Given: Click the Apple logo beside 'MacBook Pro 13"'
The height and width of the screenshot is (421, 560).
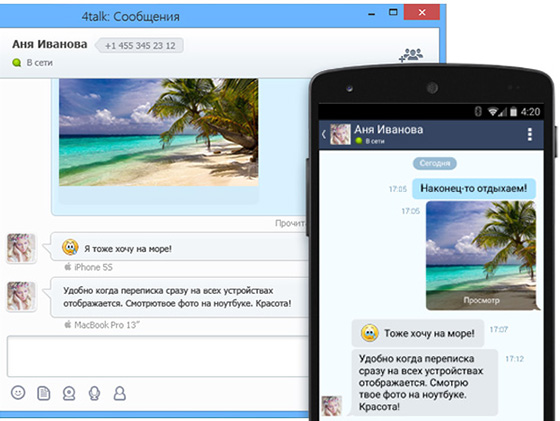Looking at the screenshot, I should click(68, 324).
